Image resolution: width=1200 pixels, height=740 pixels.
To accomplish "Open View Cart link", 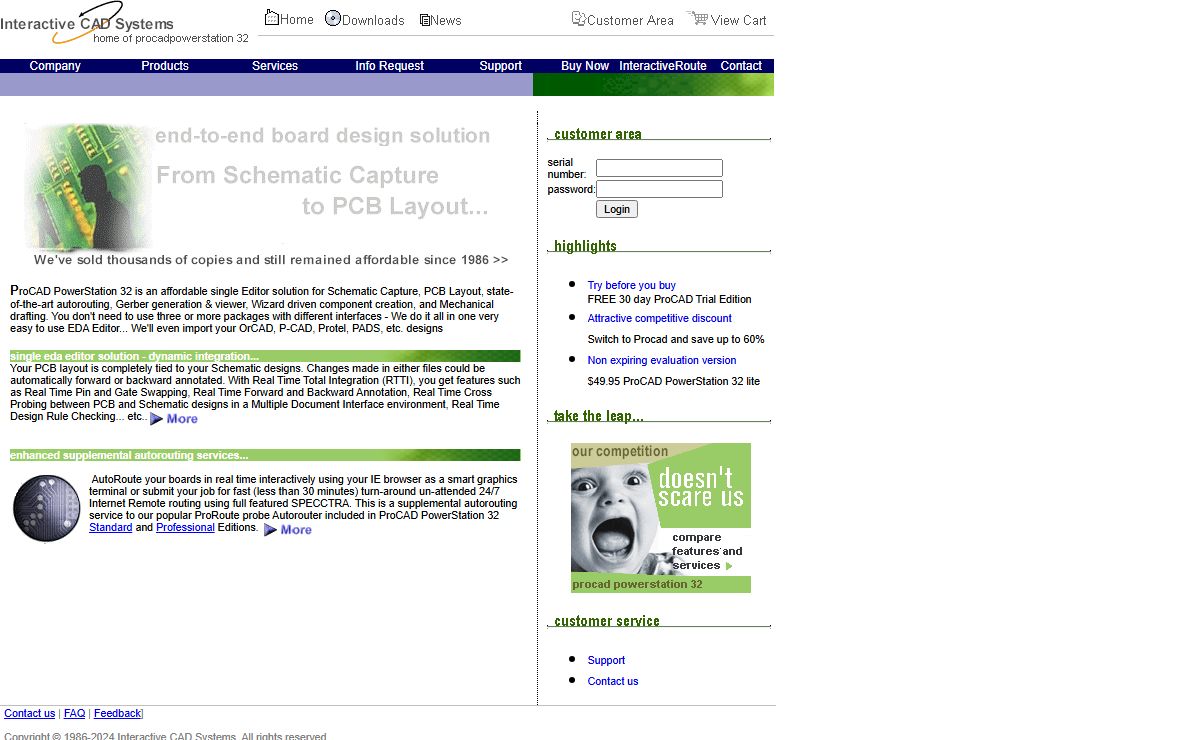I will (739, 20).
